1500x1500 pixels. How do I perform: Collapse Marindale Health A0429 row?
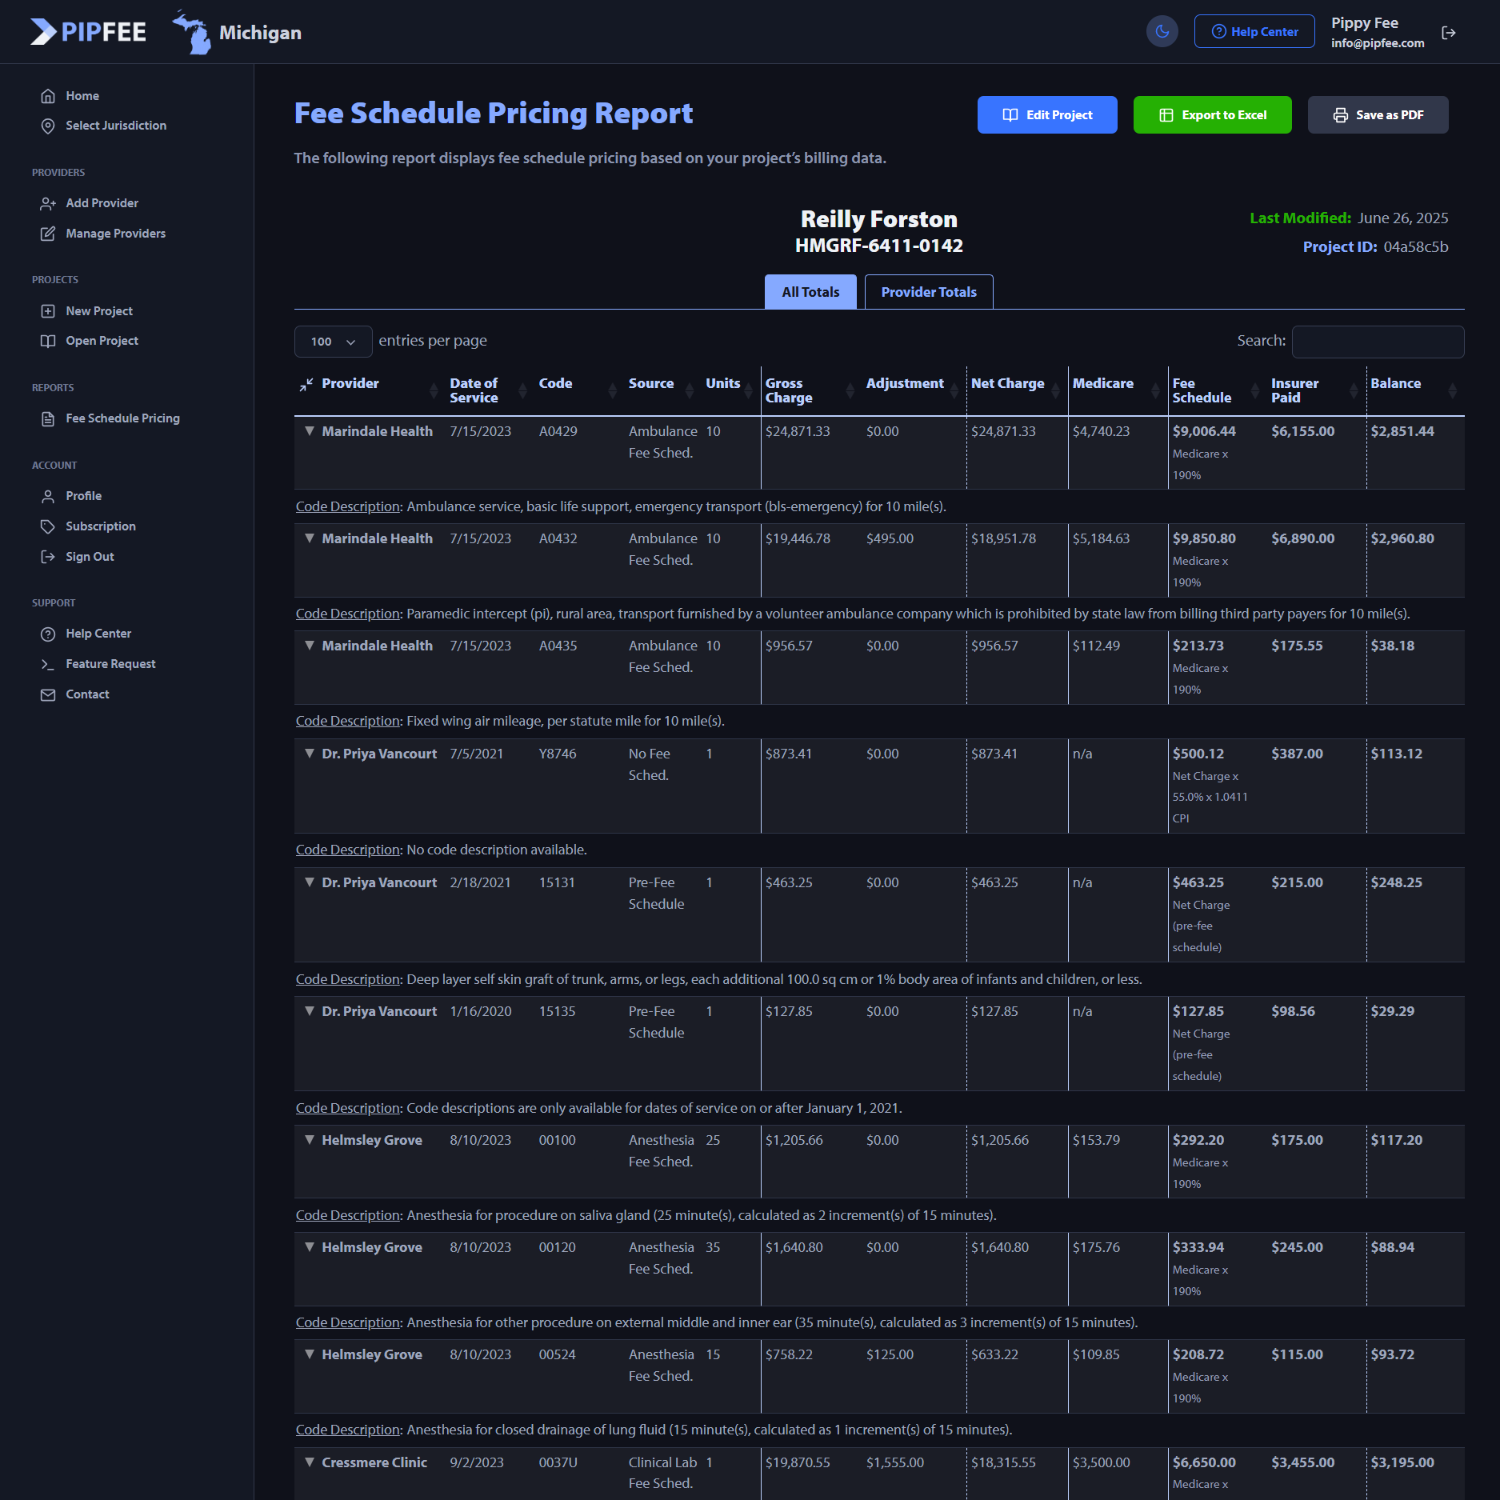click(310, 431)
